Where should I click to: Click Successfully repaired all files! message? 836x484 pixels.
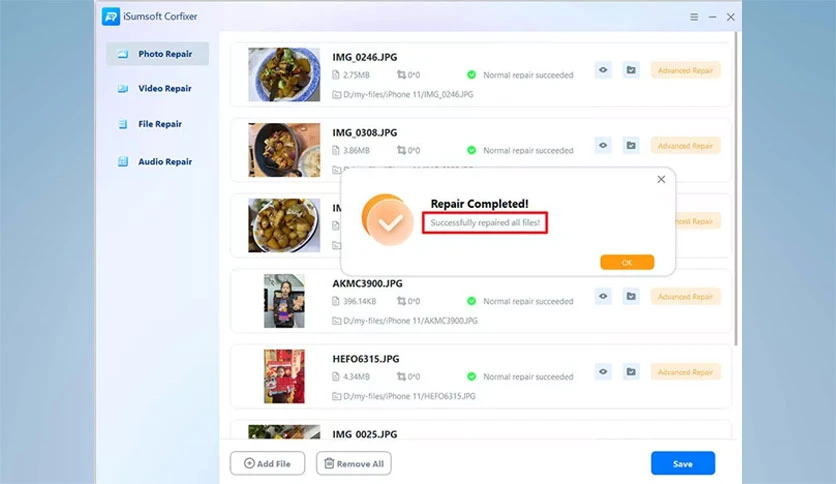pos(485,222)
